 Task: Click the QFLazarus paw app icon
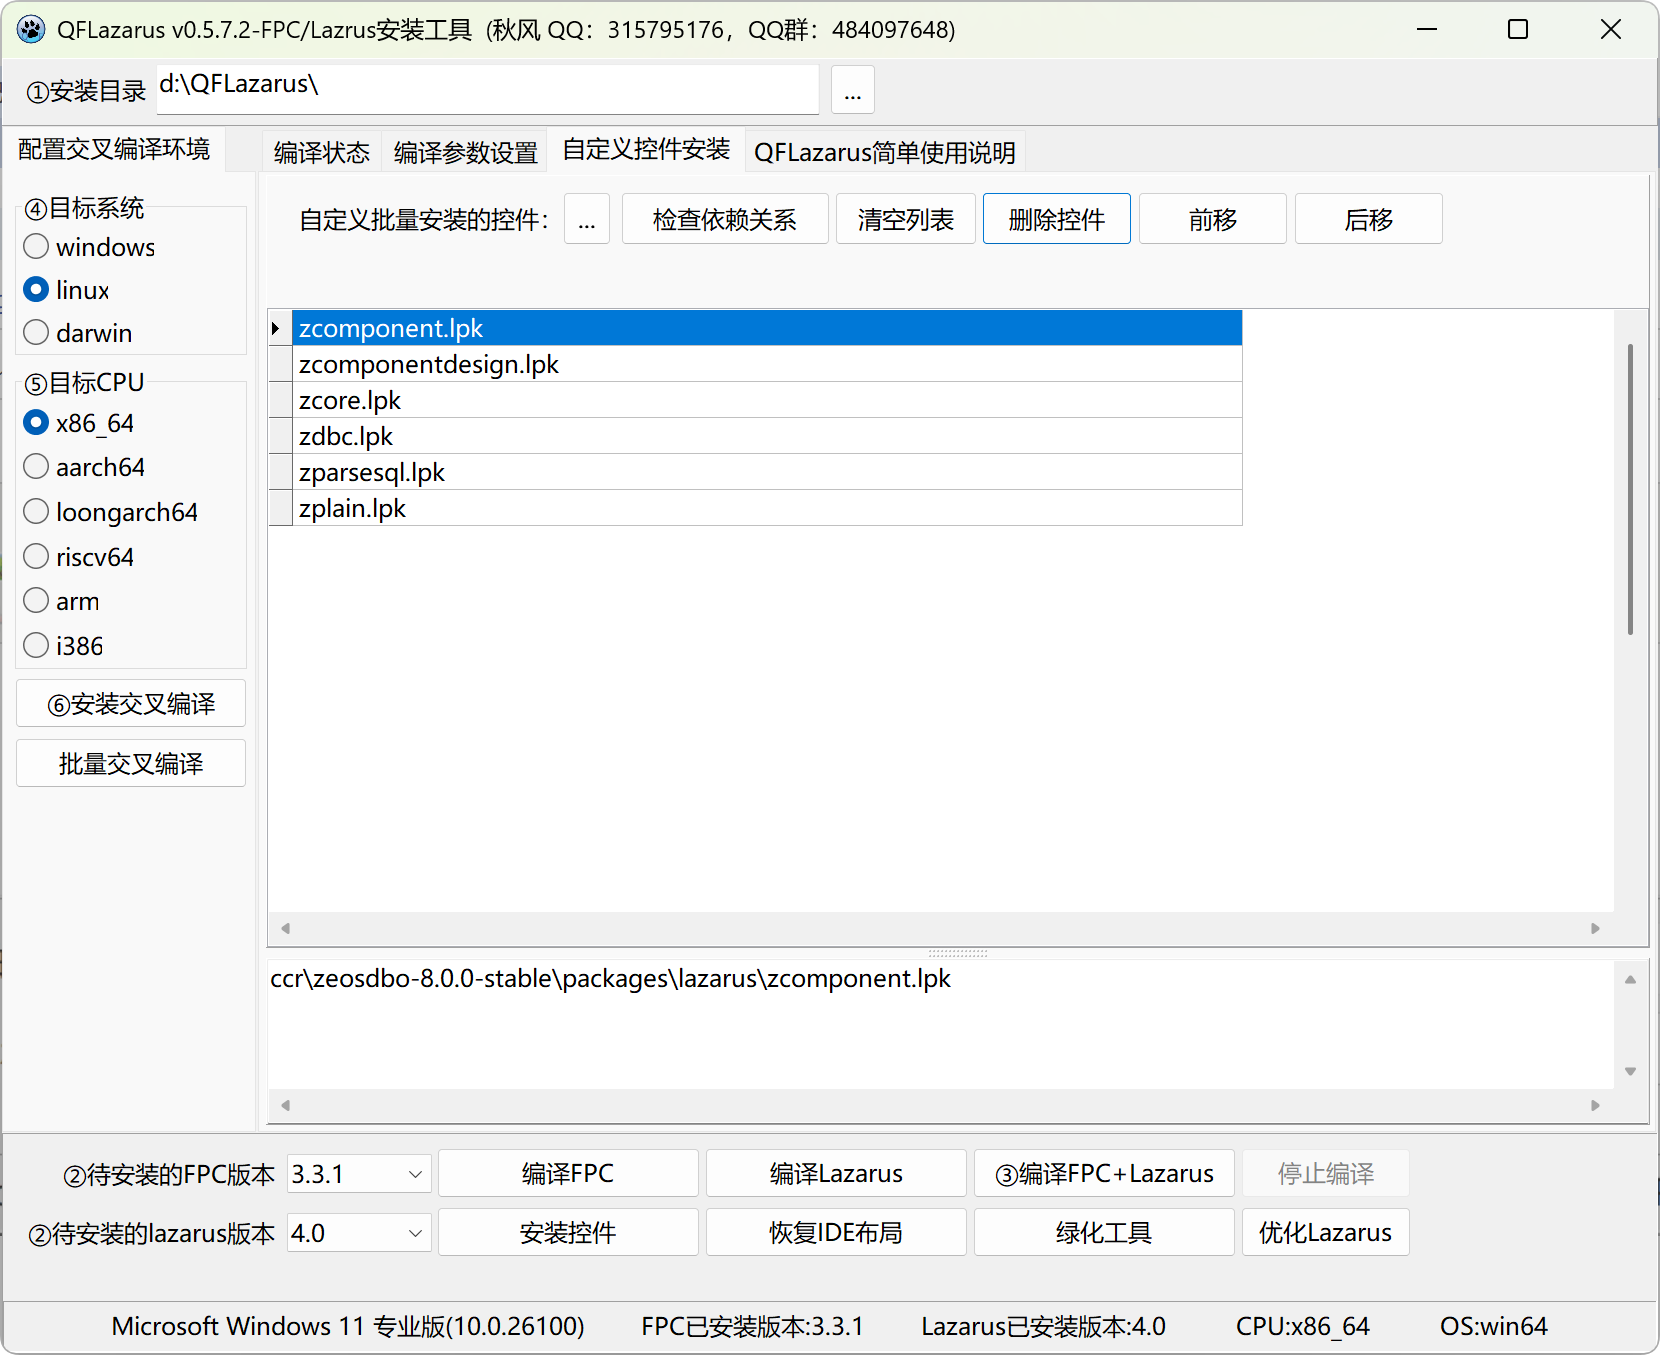coord(31,29)
